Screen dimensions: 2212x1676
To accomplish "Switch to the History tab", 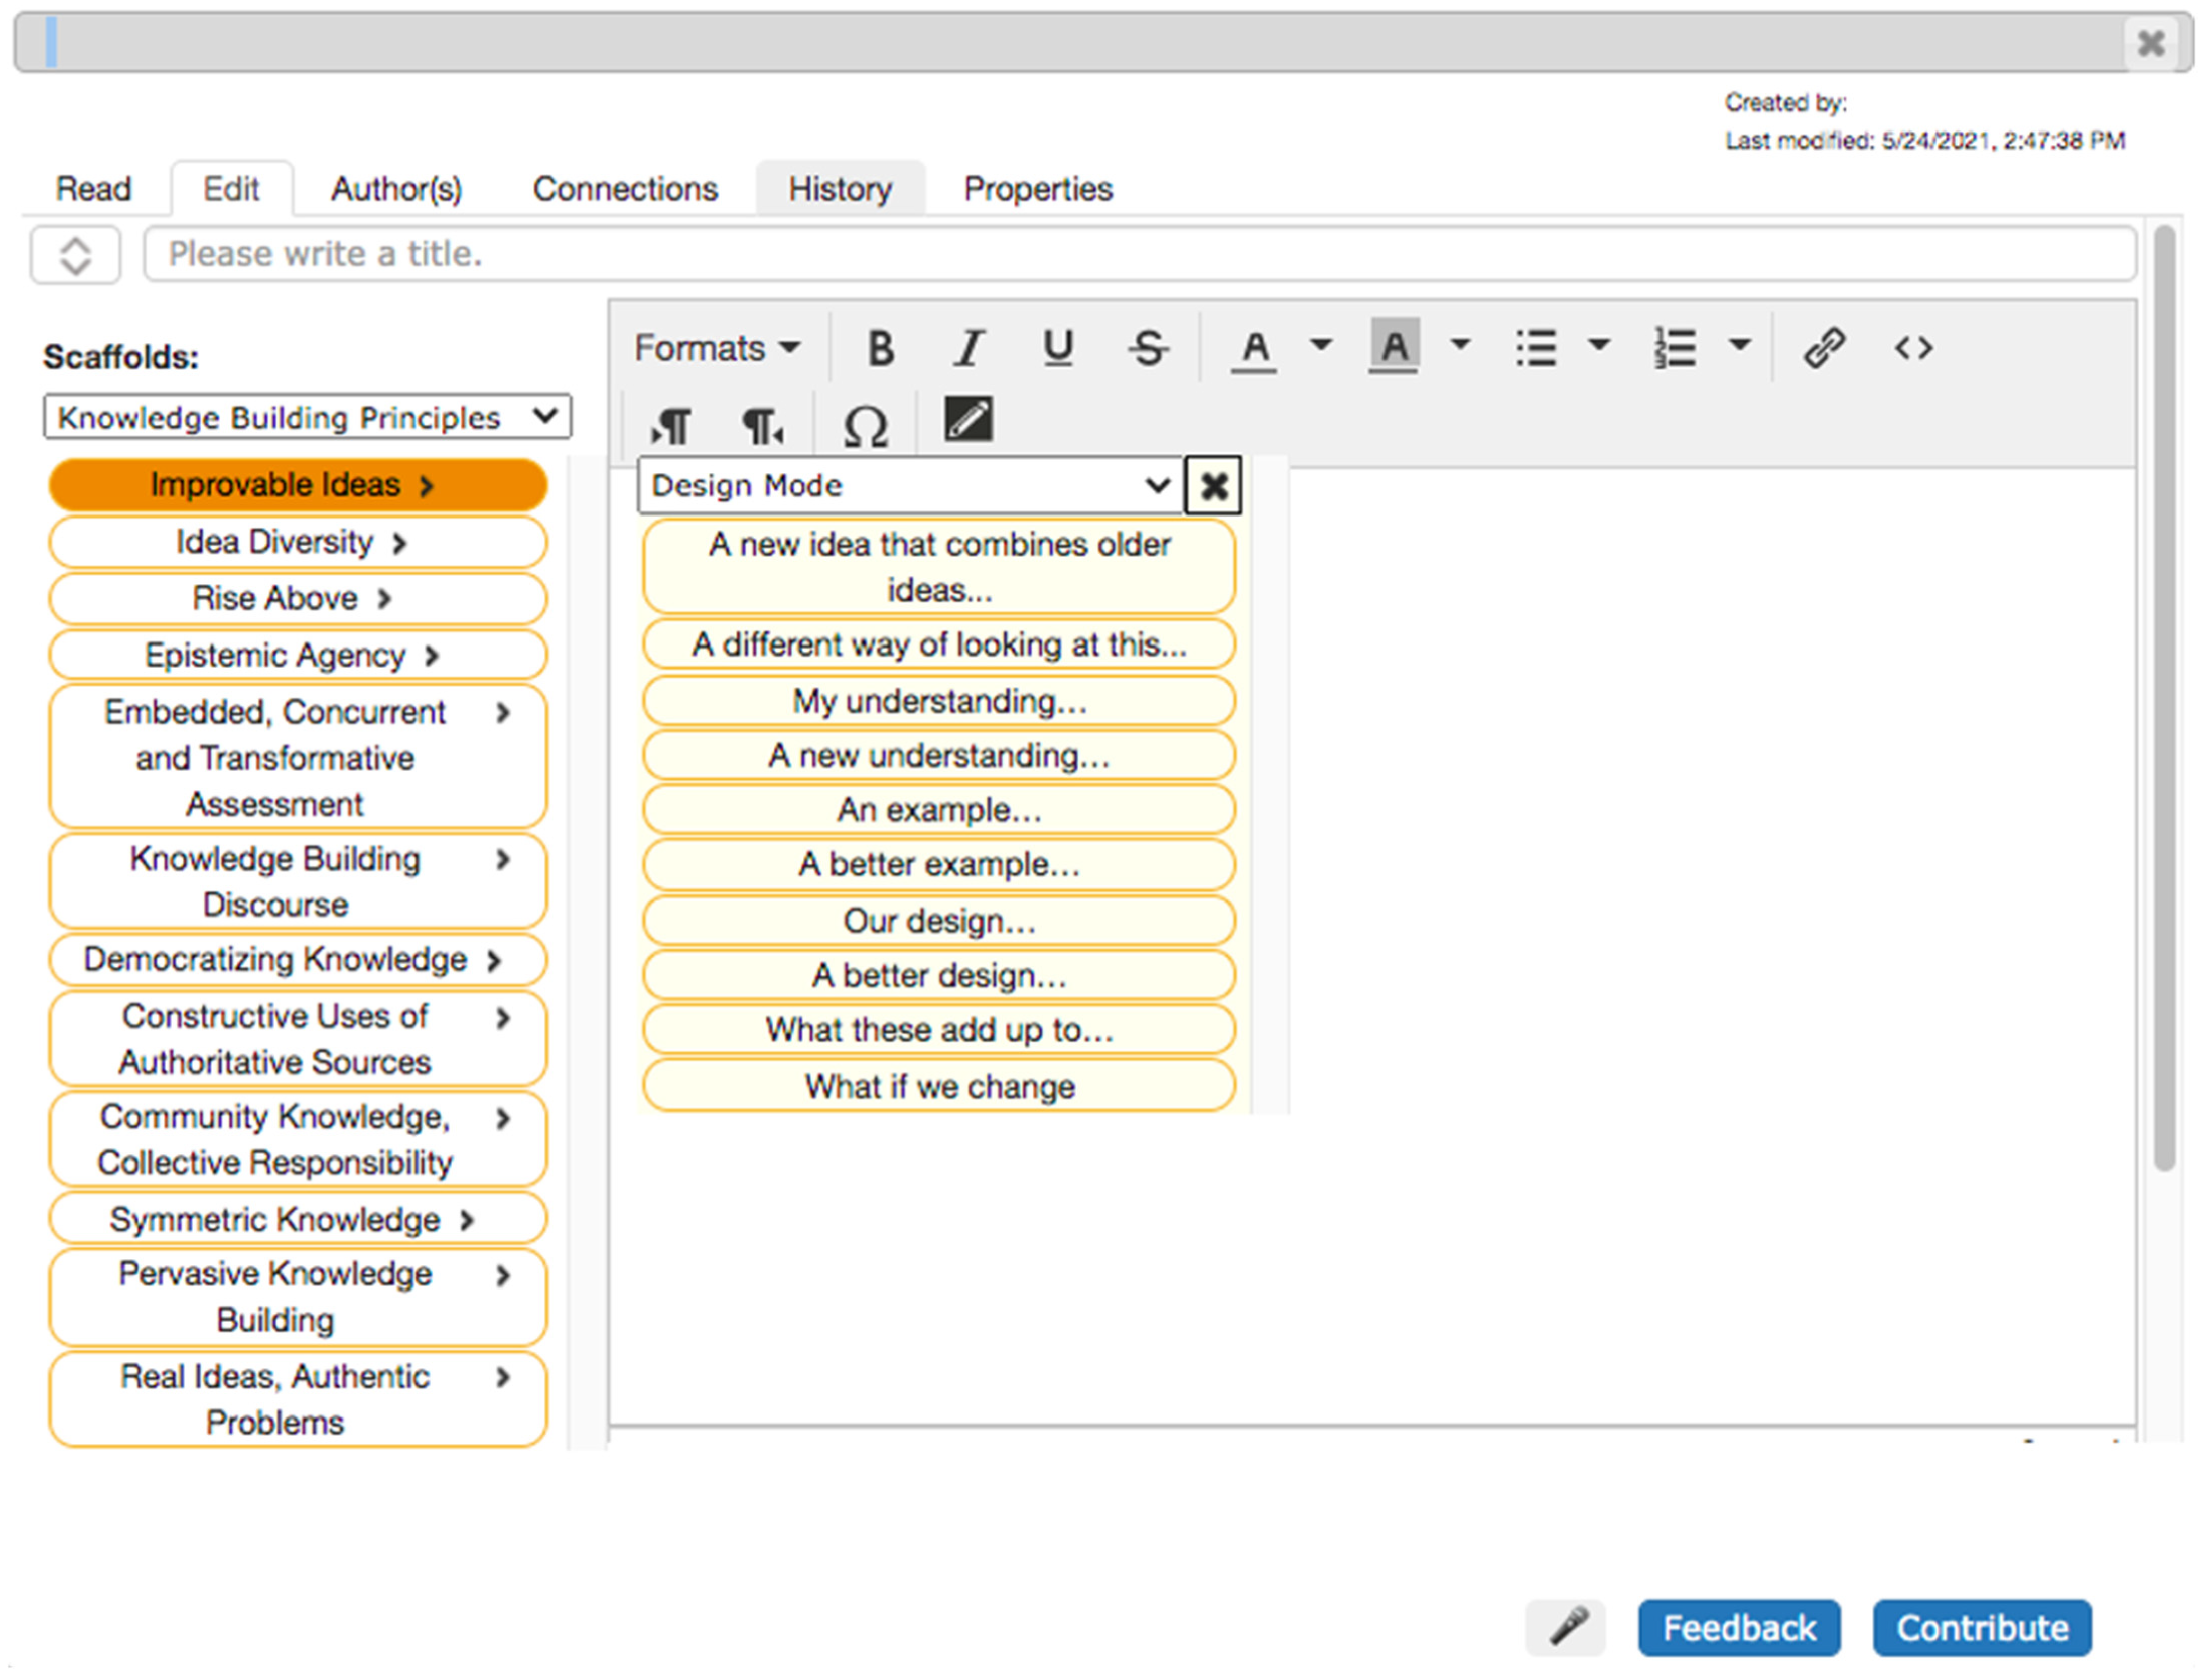I will pyautogui.click(x=839, y=189).
